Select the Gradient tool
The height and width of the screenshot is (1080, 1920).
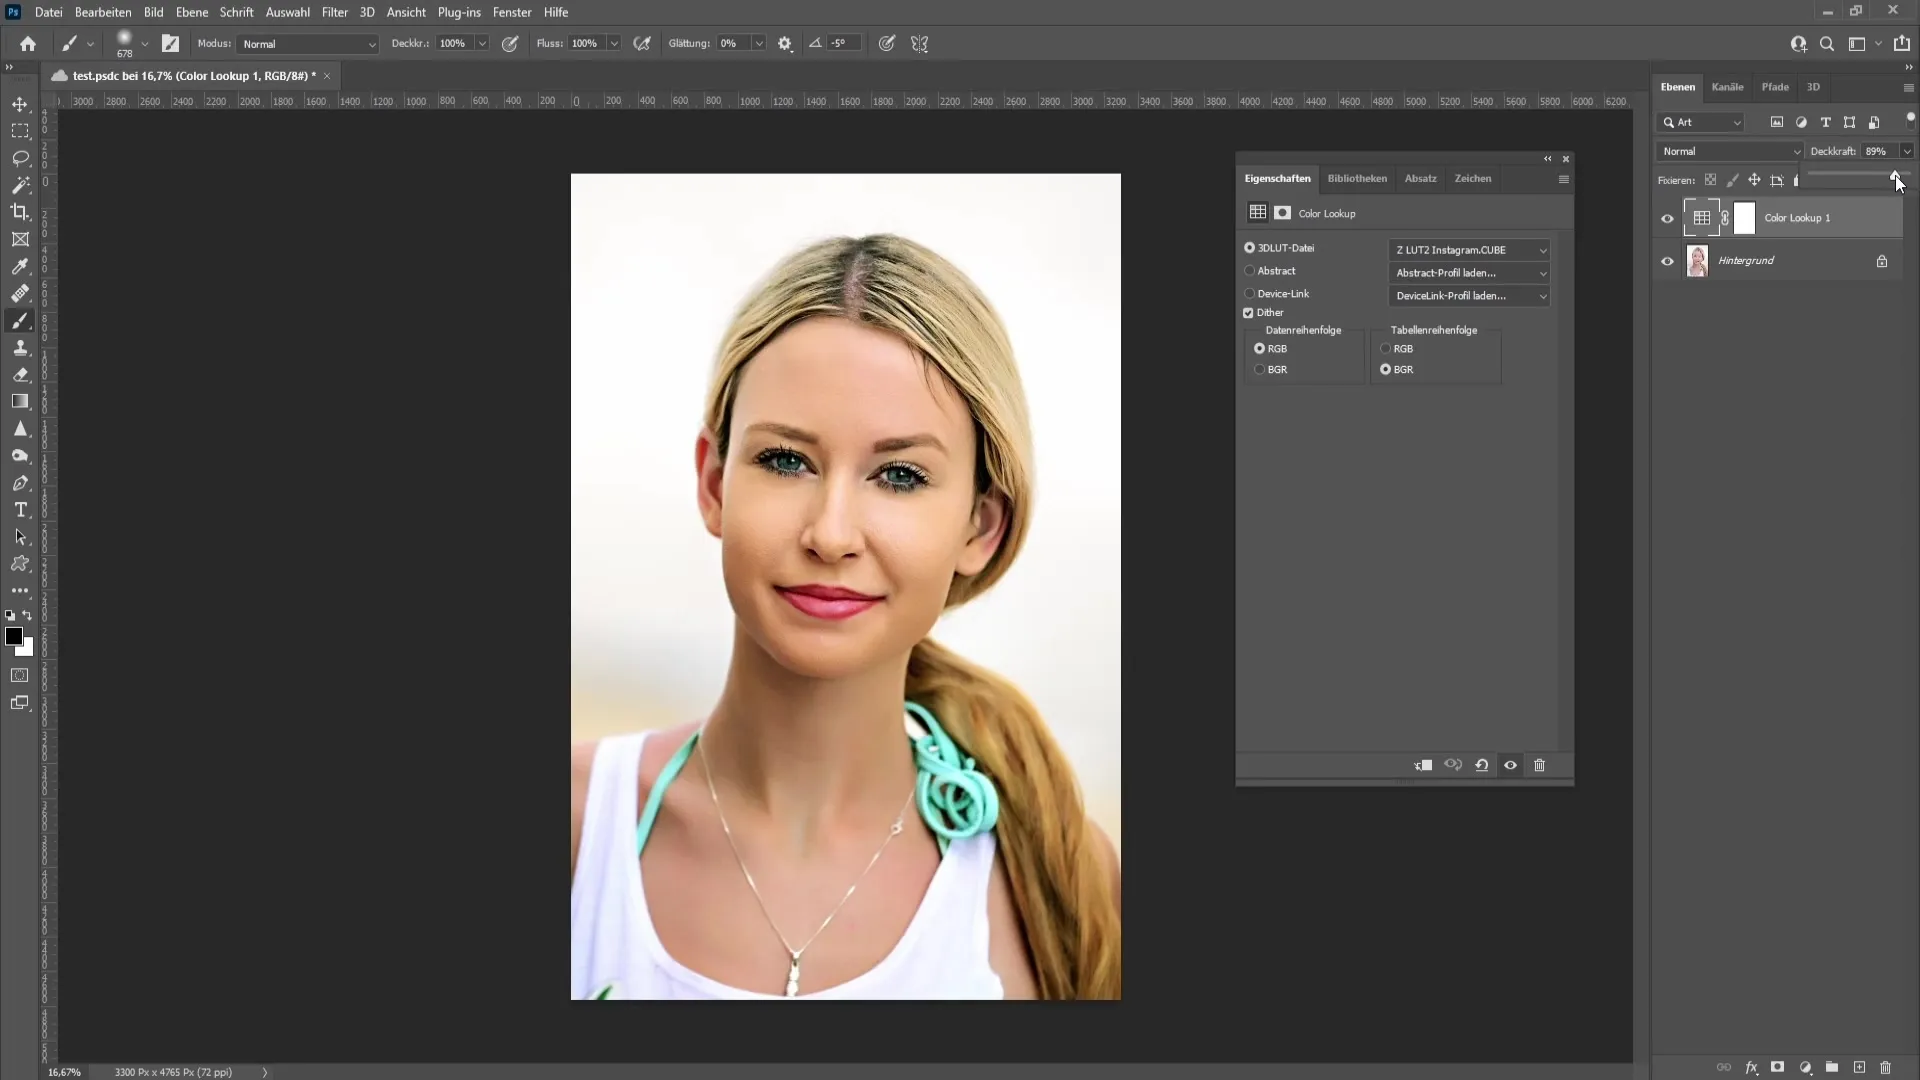pos(20,402)
